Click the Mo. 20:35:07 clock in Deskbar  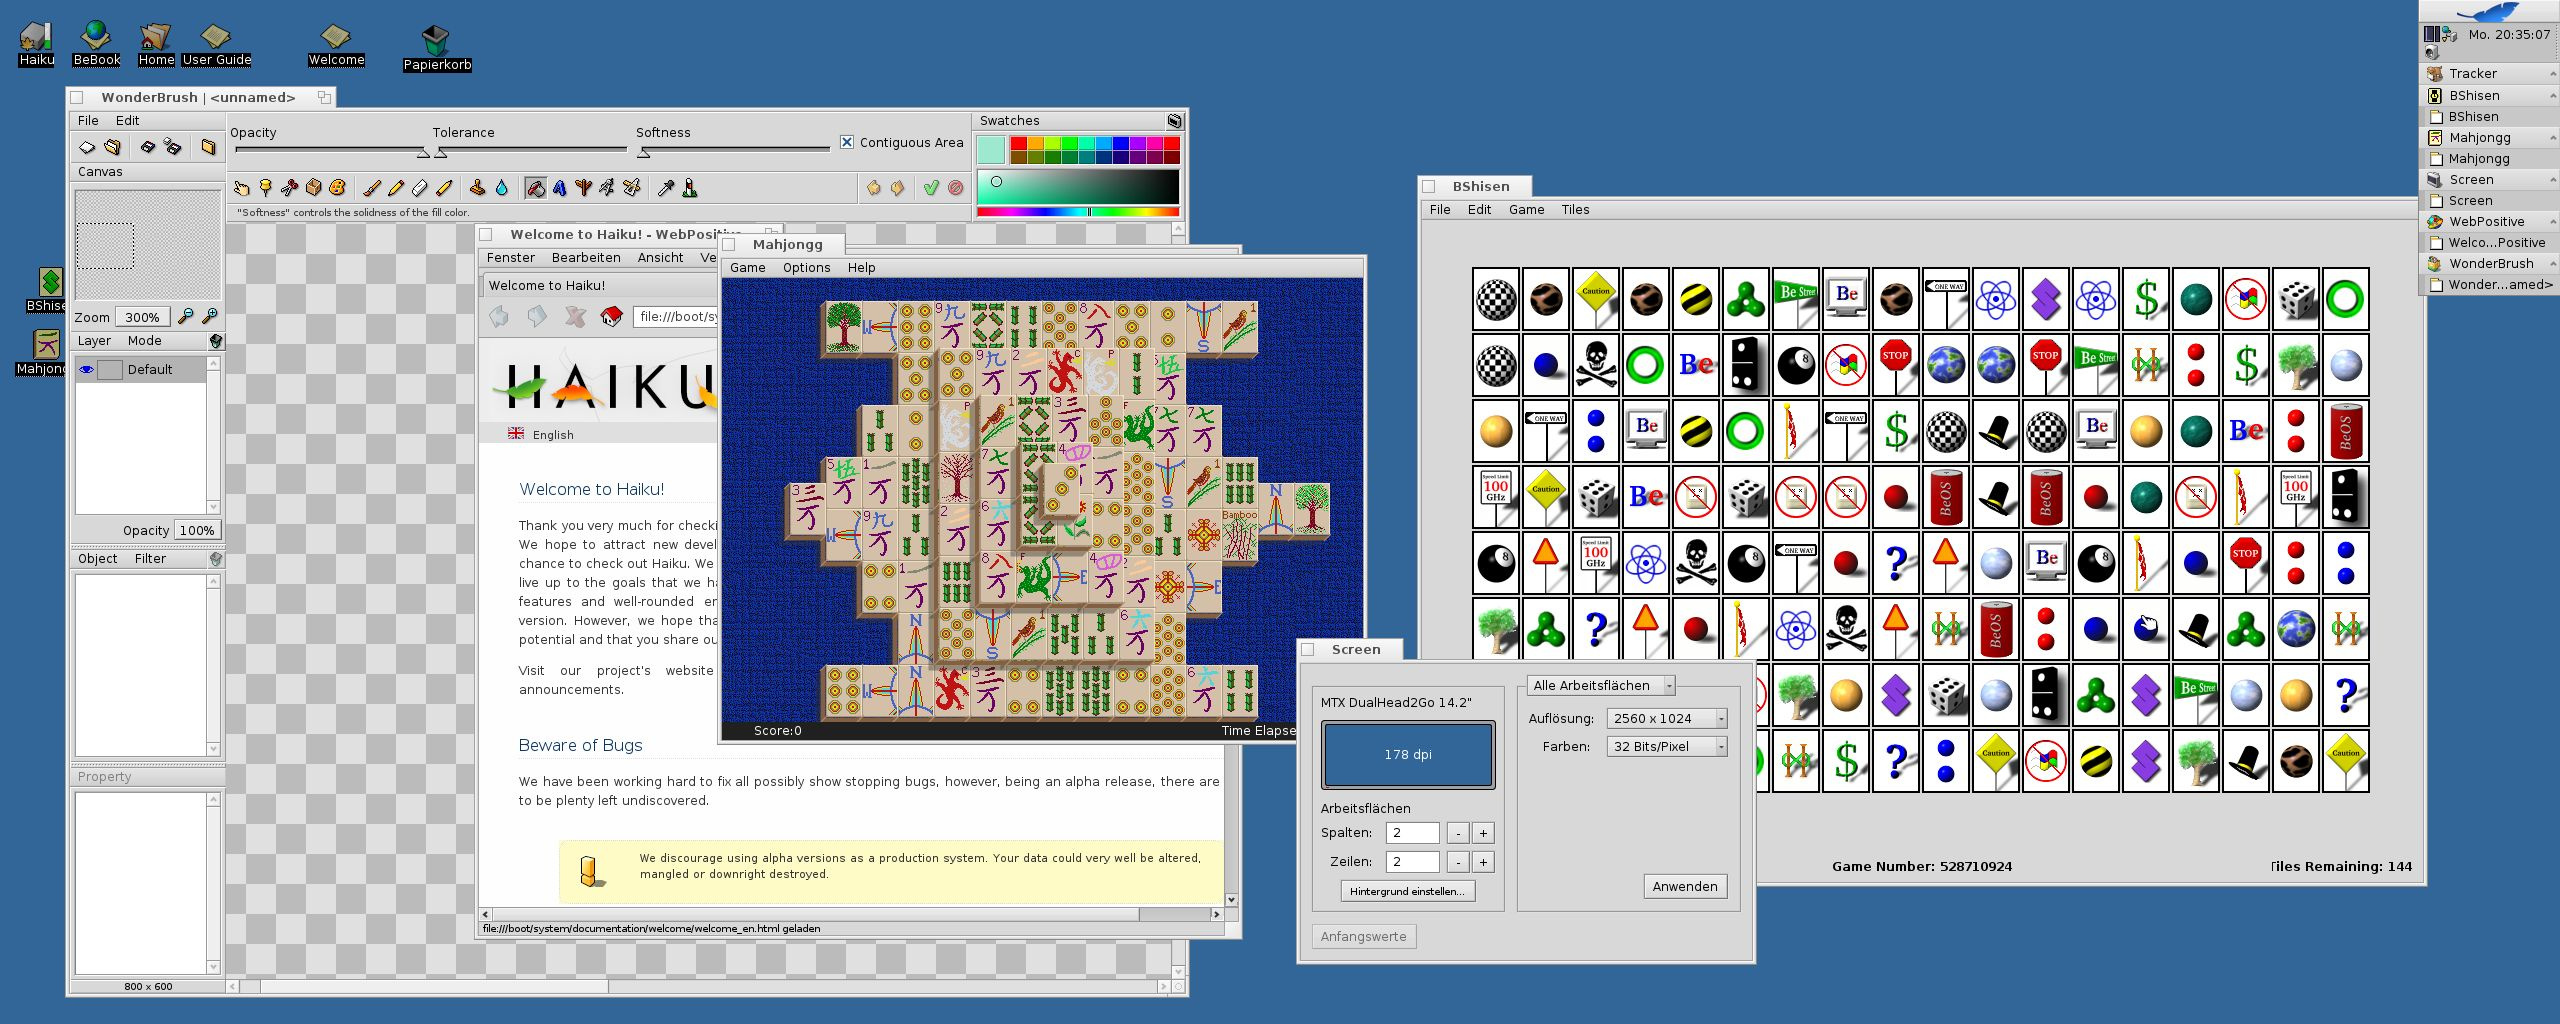[x=2509, y=34]
